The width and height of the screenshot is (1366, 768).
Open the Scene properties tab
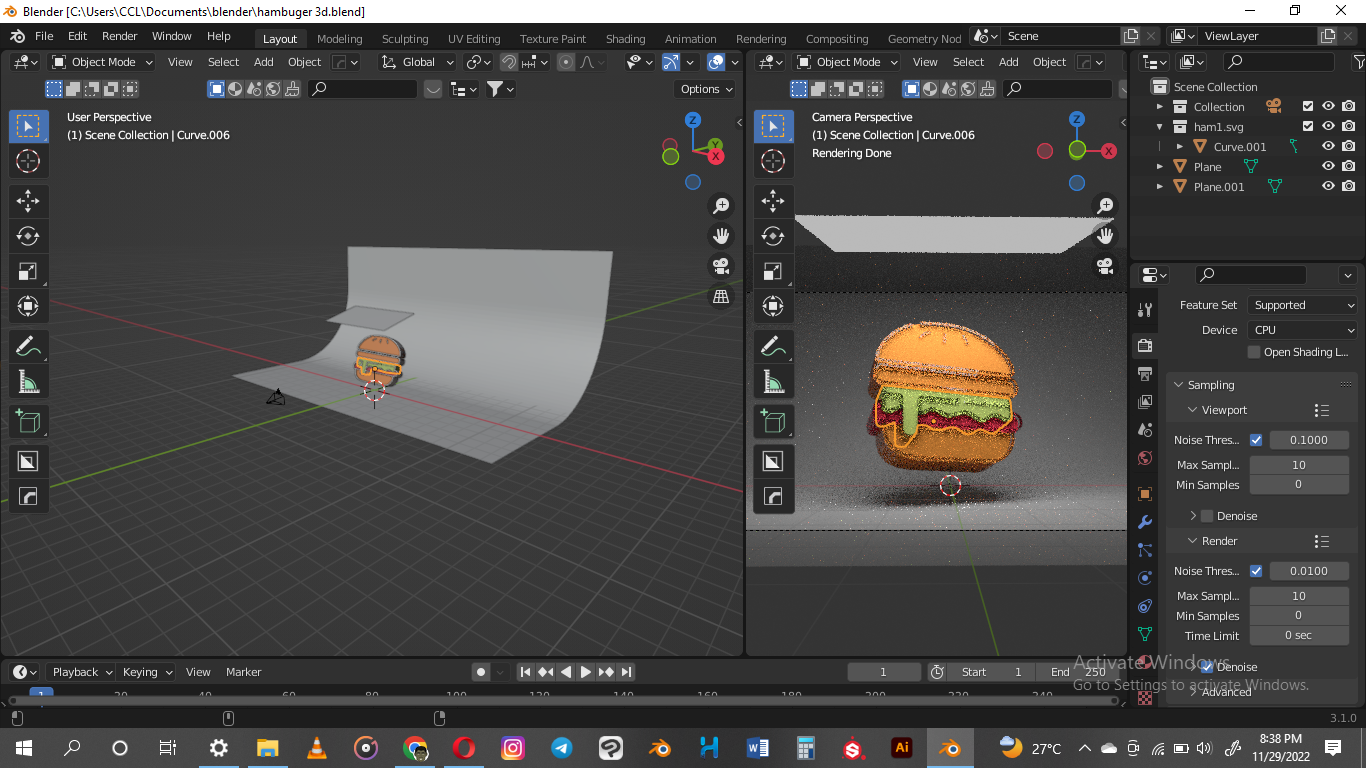(x=1145, y=430)
